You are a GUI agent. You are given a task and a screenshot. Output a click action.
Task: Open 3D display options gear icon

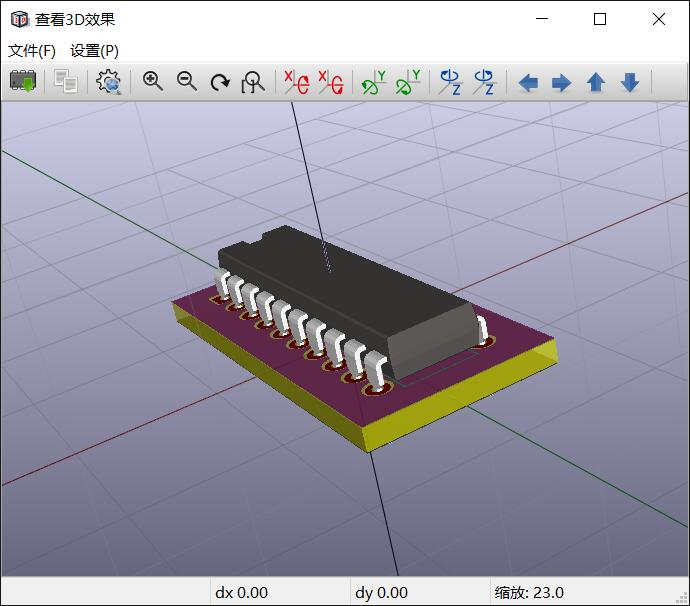coord(109,81)
